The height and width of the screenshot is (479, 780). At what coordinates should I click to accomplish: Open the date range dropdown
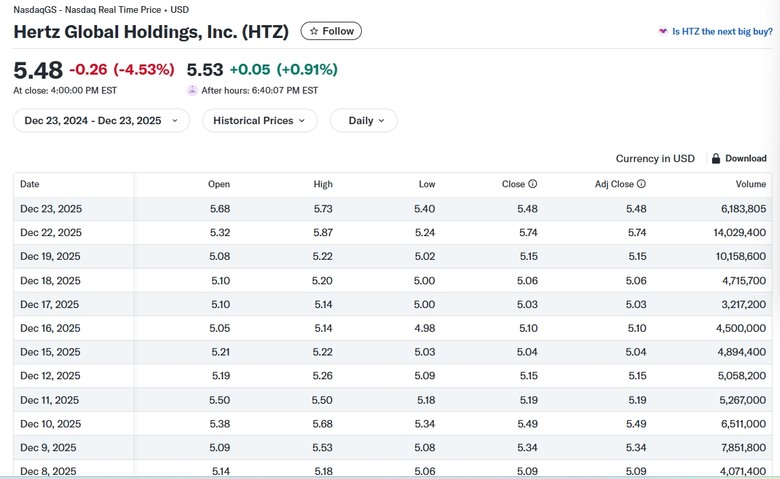coord(101,120)
